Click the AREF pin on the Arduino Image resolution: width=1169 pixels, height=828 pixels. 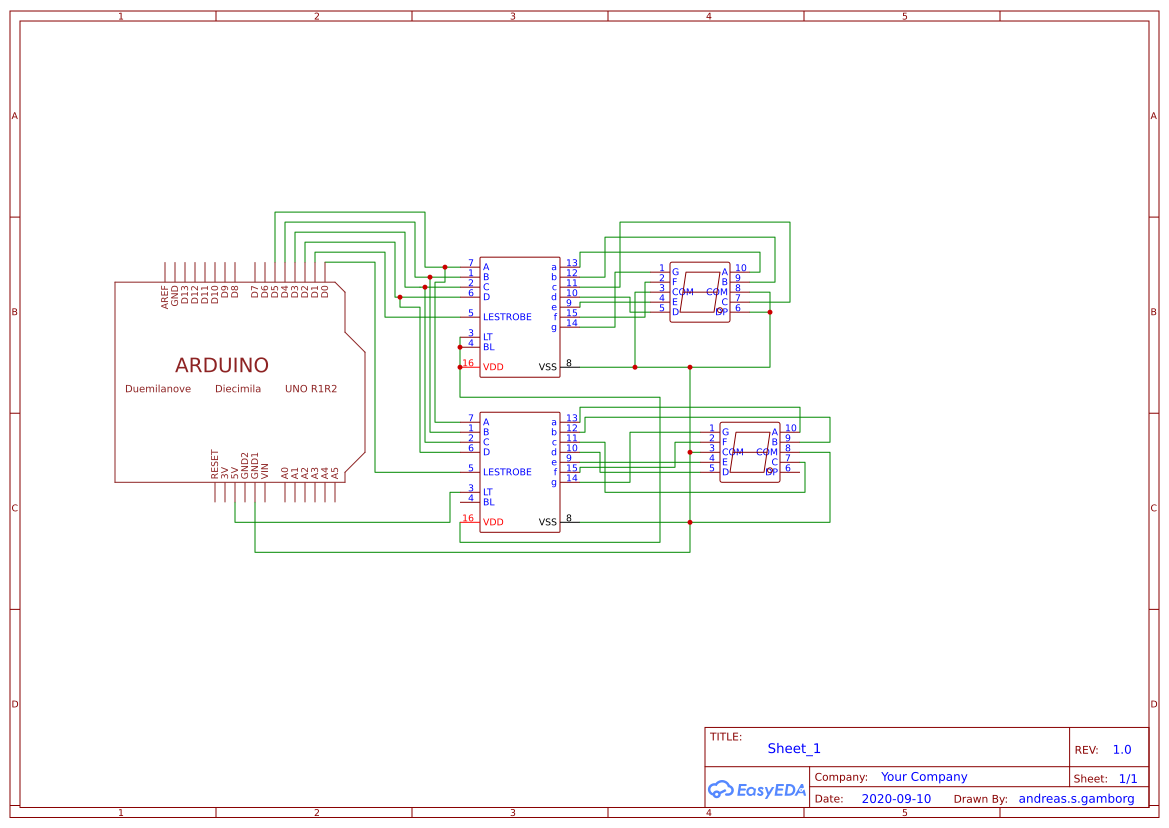[x=167, y=290]
